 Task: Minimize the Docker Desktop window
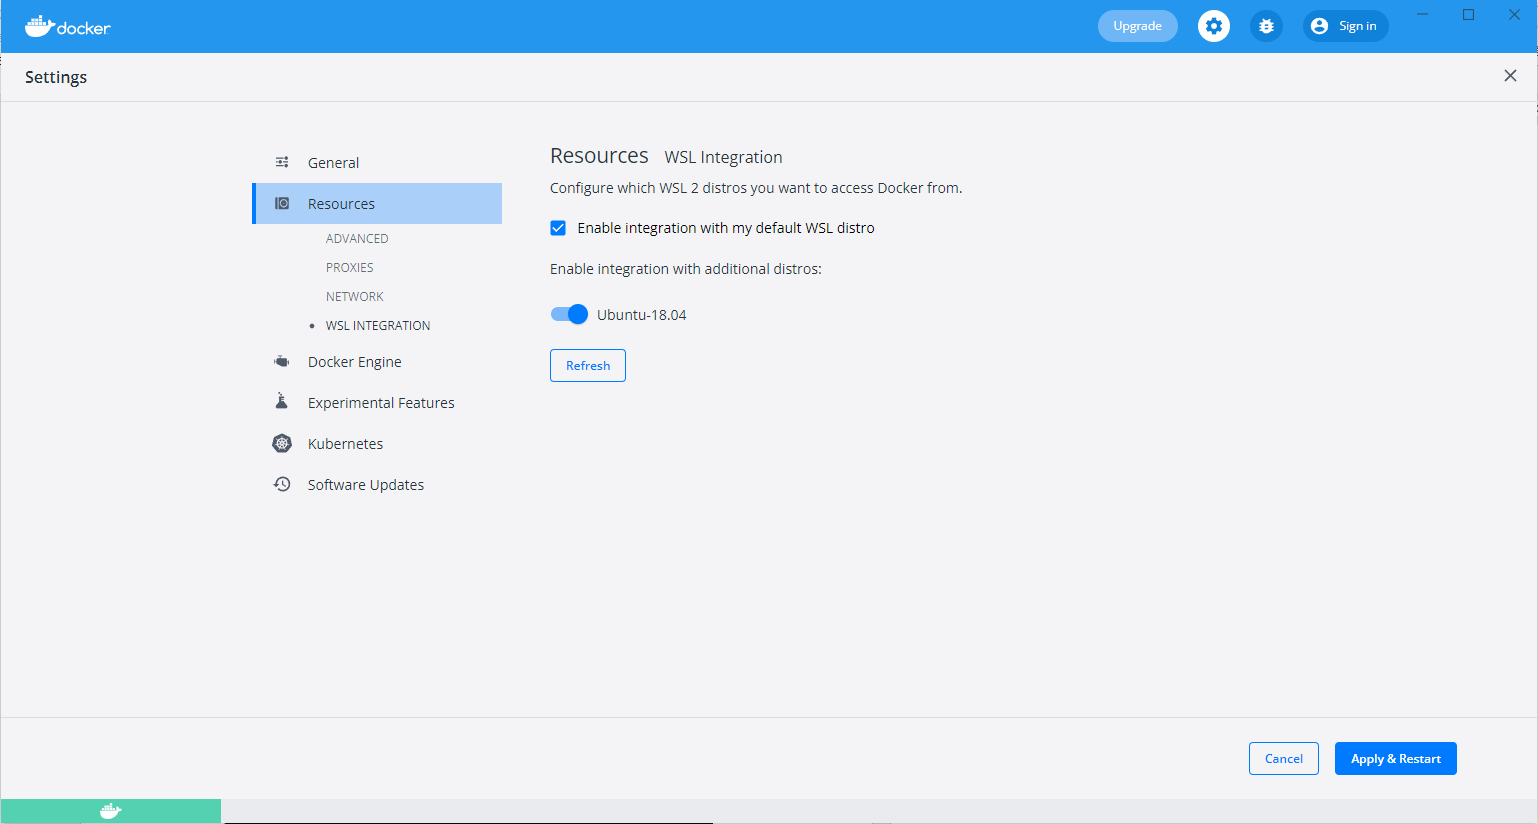coord(1423,14)
